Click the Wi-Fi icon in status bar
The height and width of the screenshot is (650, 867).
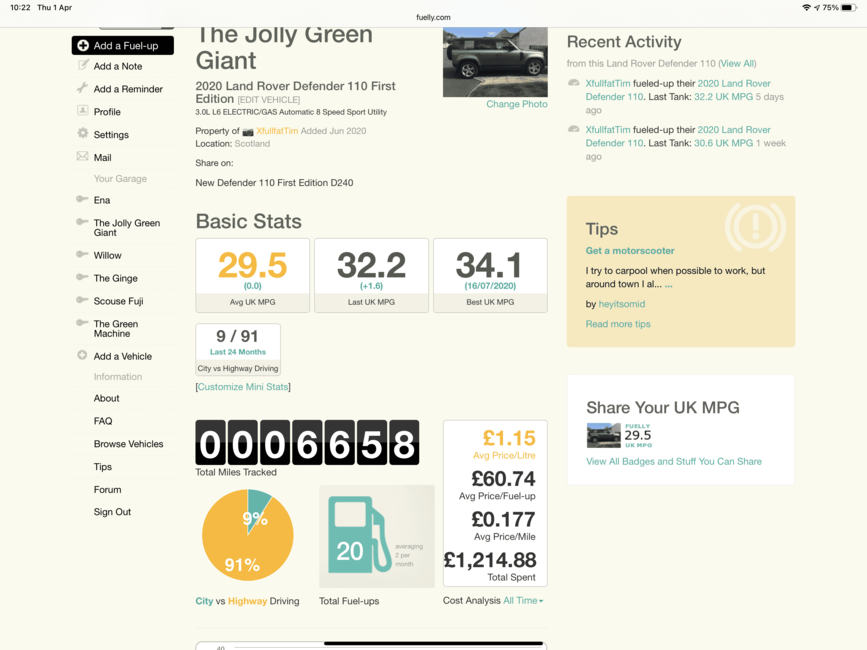pos(807,8)
